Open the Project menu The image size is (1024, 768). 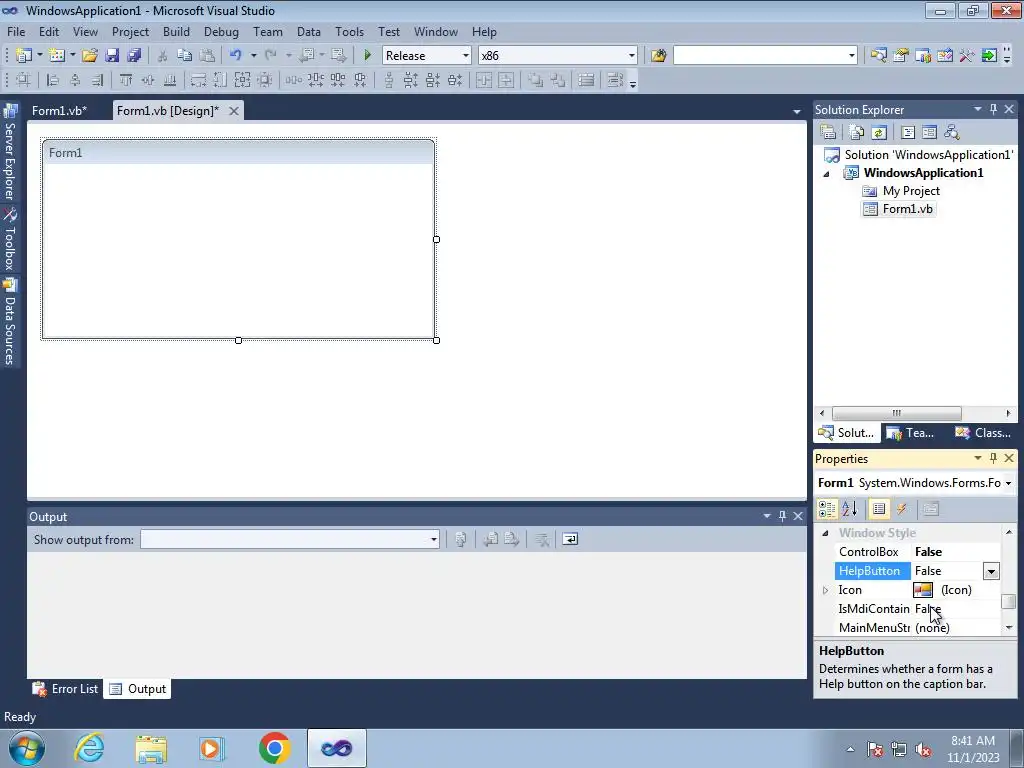pyautogui.click(x=130, y=31)
